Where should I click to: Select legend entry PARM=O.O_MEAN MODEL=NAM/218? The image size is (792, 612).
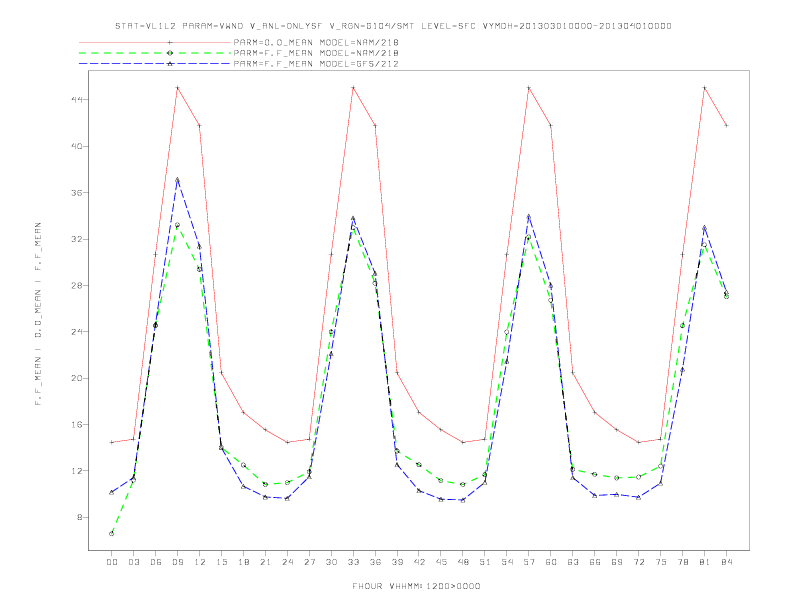[x=316, y=42]
